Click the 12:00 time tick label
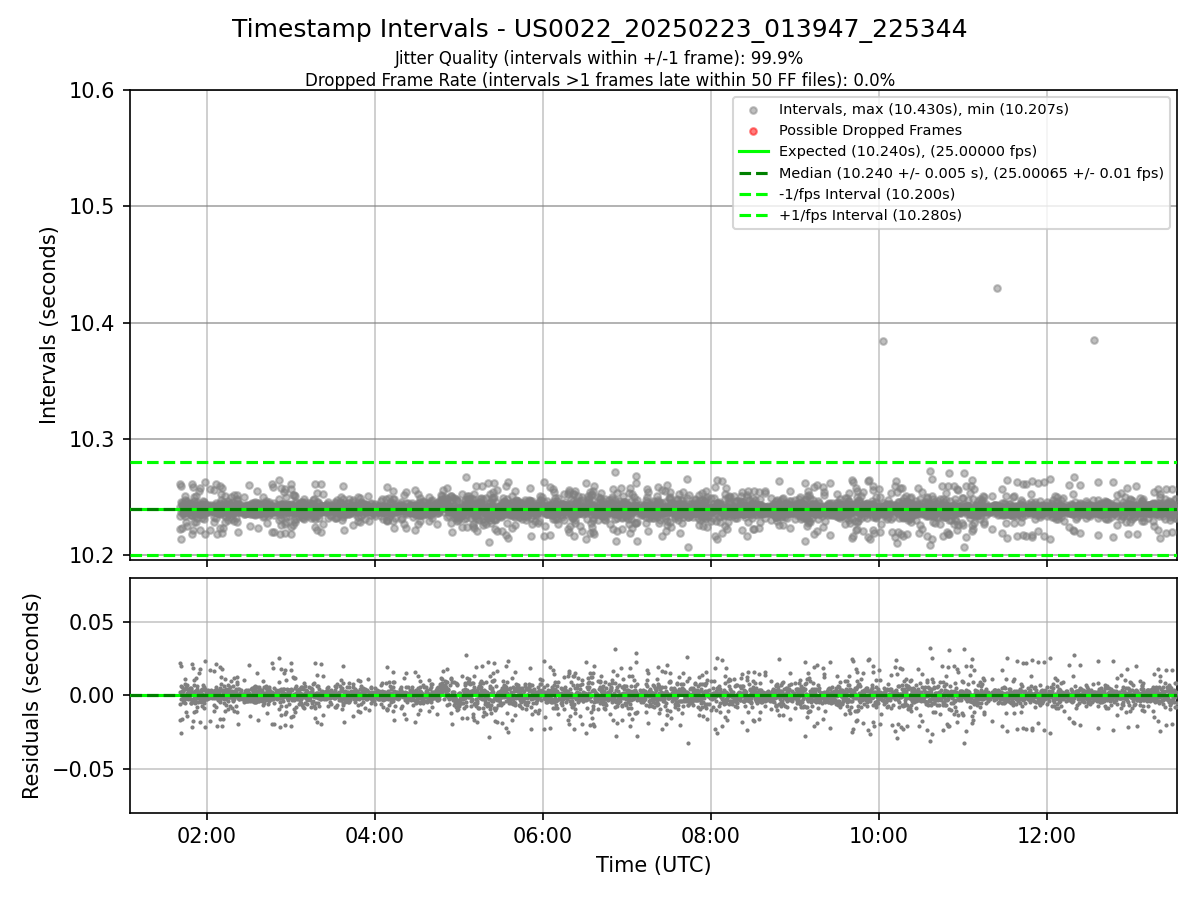1200x900 pixels. (x=1047, y=835)
